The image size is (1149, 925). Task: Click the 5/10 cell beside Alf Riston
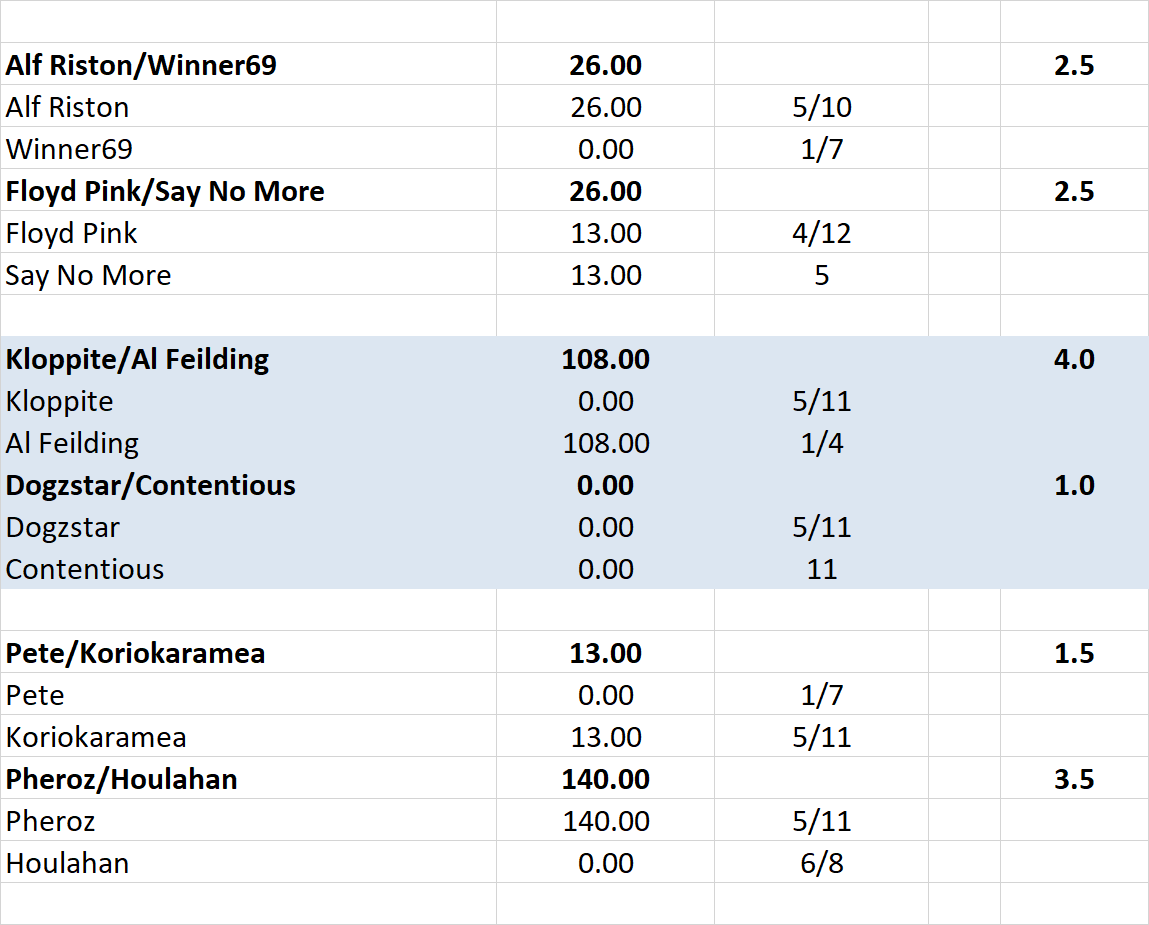click(821, 108)
